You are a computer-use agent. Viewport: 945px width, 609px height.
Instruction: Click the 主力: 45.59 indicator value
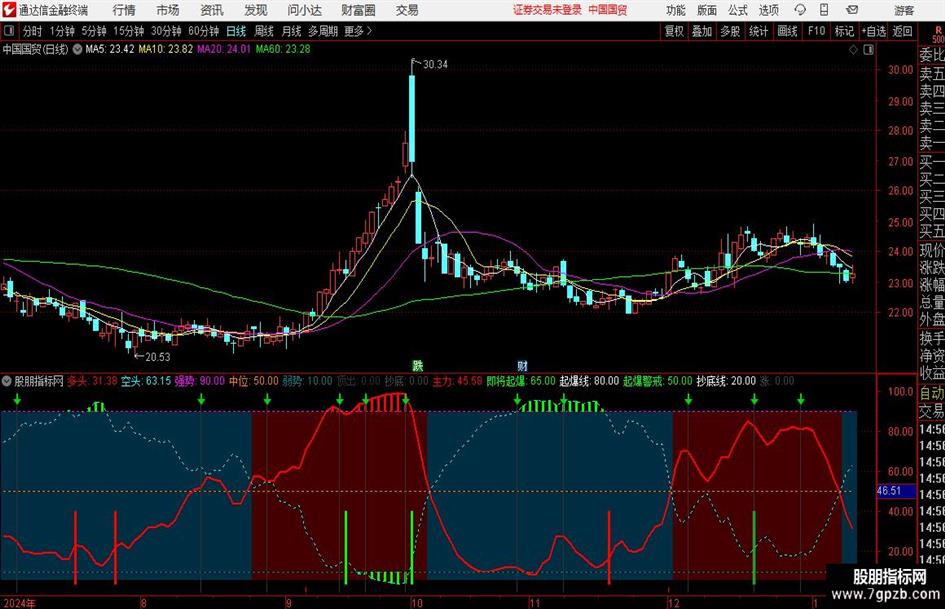457,381
